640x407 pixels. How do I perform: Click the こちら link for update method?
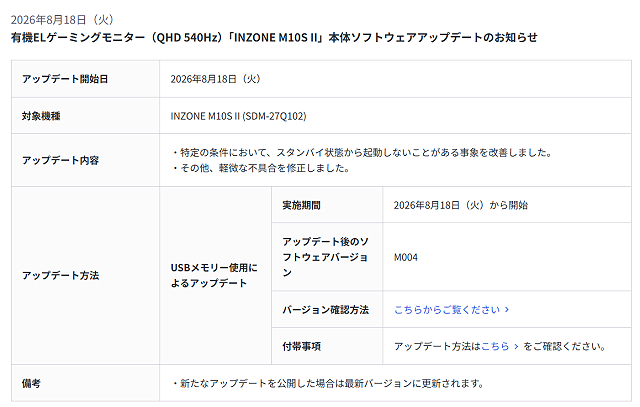(495, 347)
